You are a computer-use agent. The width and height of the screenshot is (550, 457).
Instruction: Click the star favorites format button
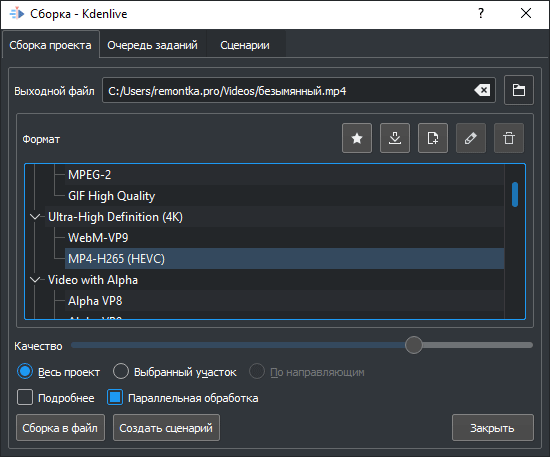357,138
